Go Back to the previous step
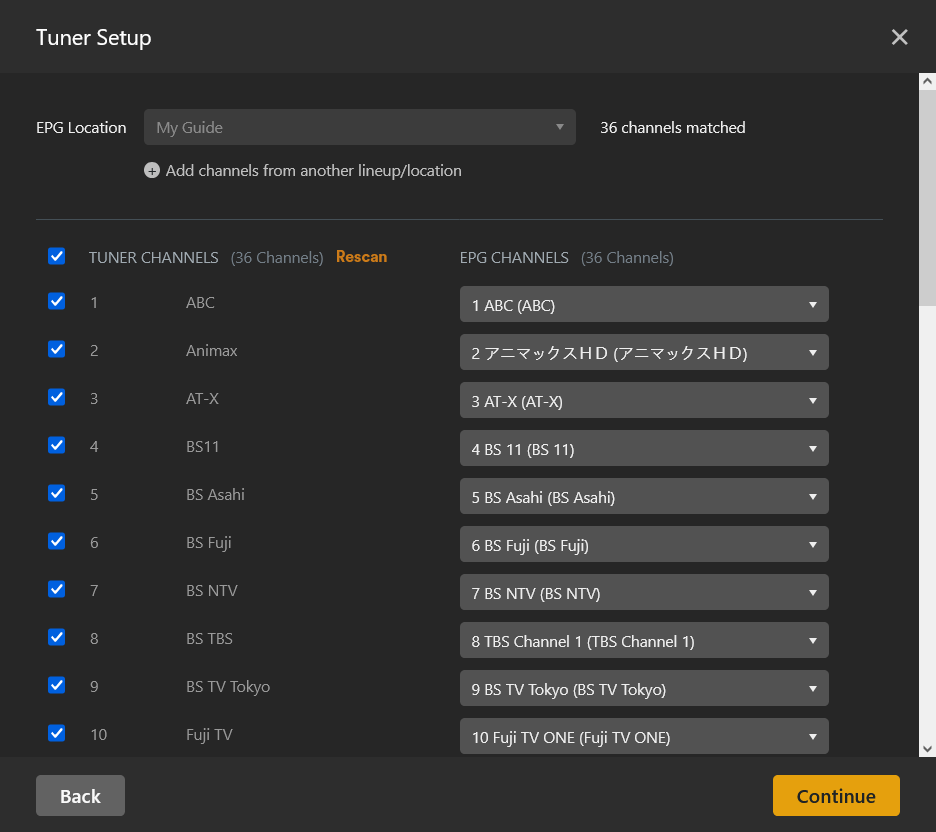The height and width of the screenshot is (832, 936). click(x=80, y=795)
